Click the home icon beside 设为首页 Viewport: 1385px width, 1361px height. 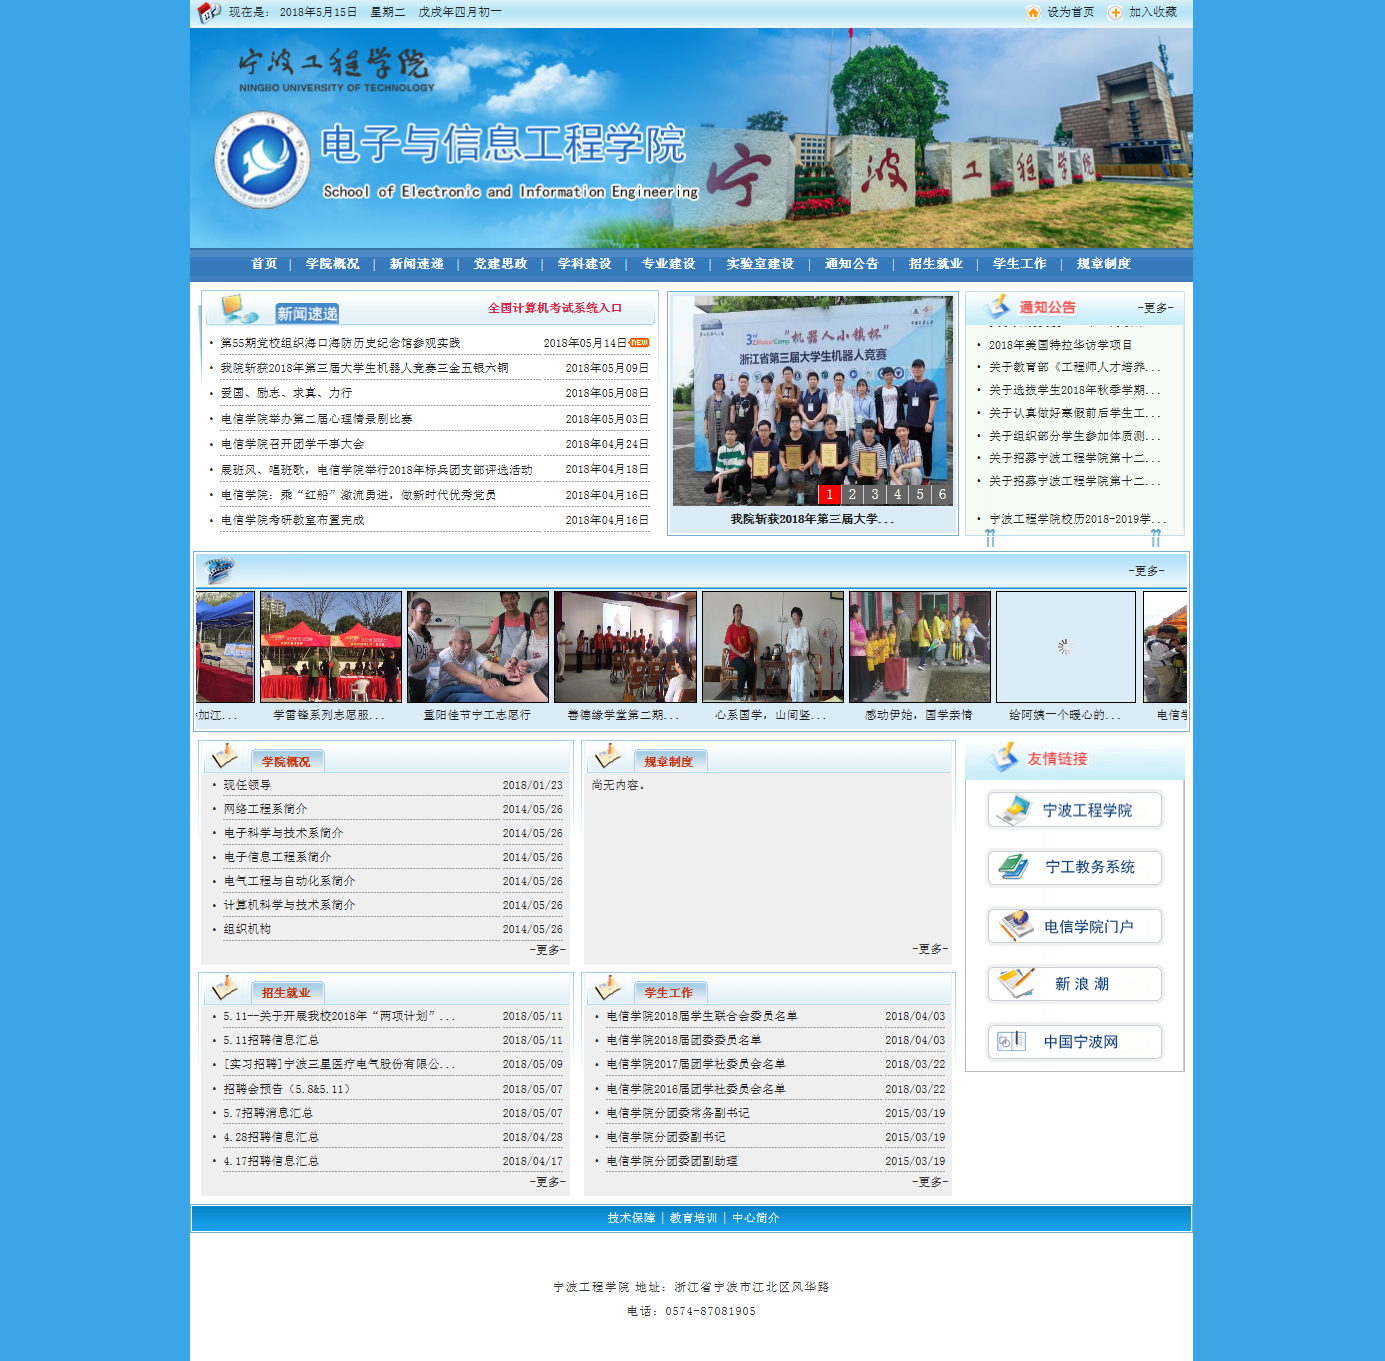click(1033, 12)
